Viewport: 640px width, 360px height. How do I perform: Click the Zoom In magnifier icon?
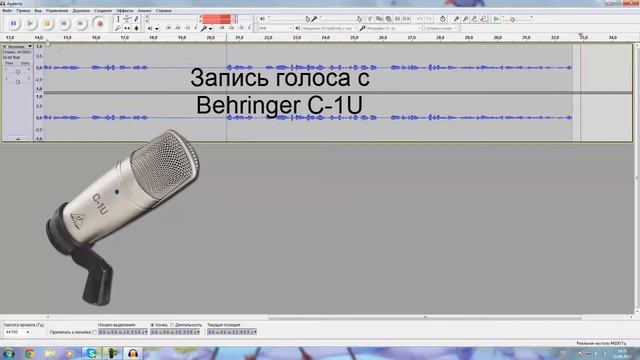point(456,19)
